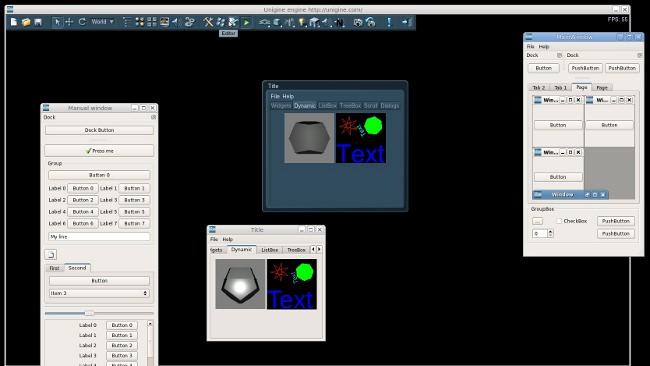
Task: Select Tab 2 in MainWindow
Action: pos(539,87)
